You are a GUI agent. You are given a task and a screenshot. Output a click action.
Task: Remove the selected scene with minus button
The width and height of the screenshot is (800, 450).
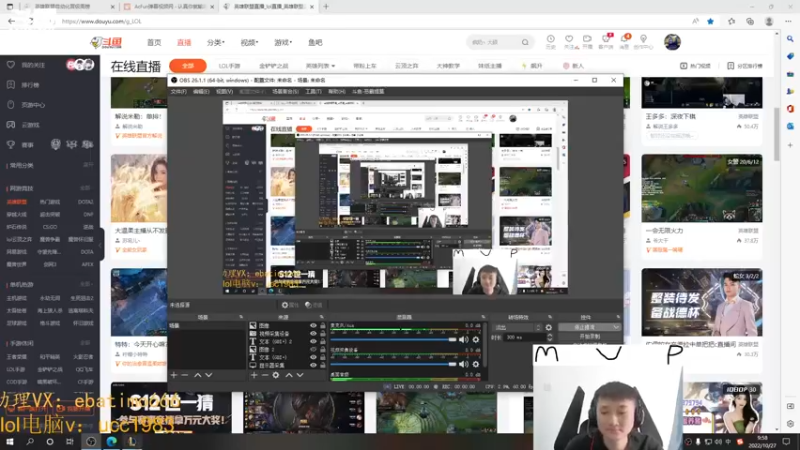tap(185, 375)
